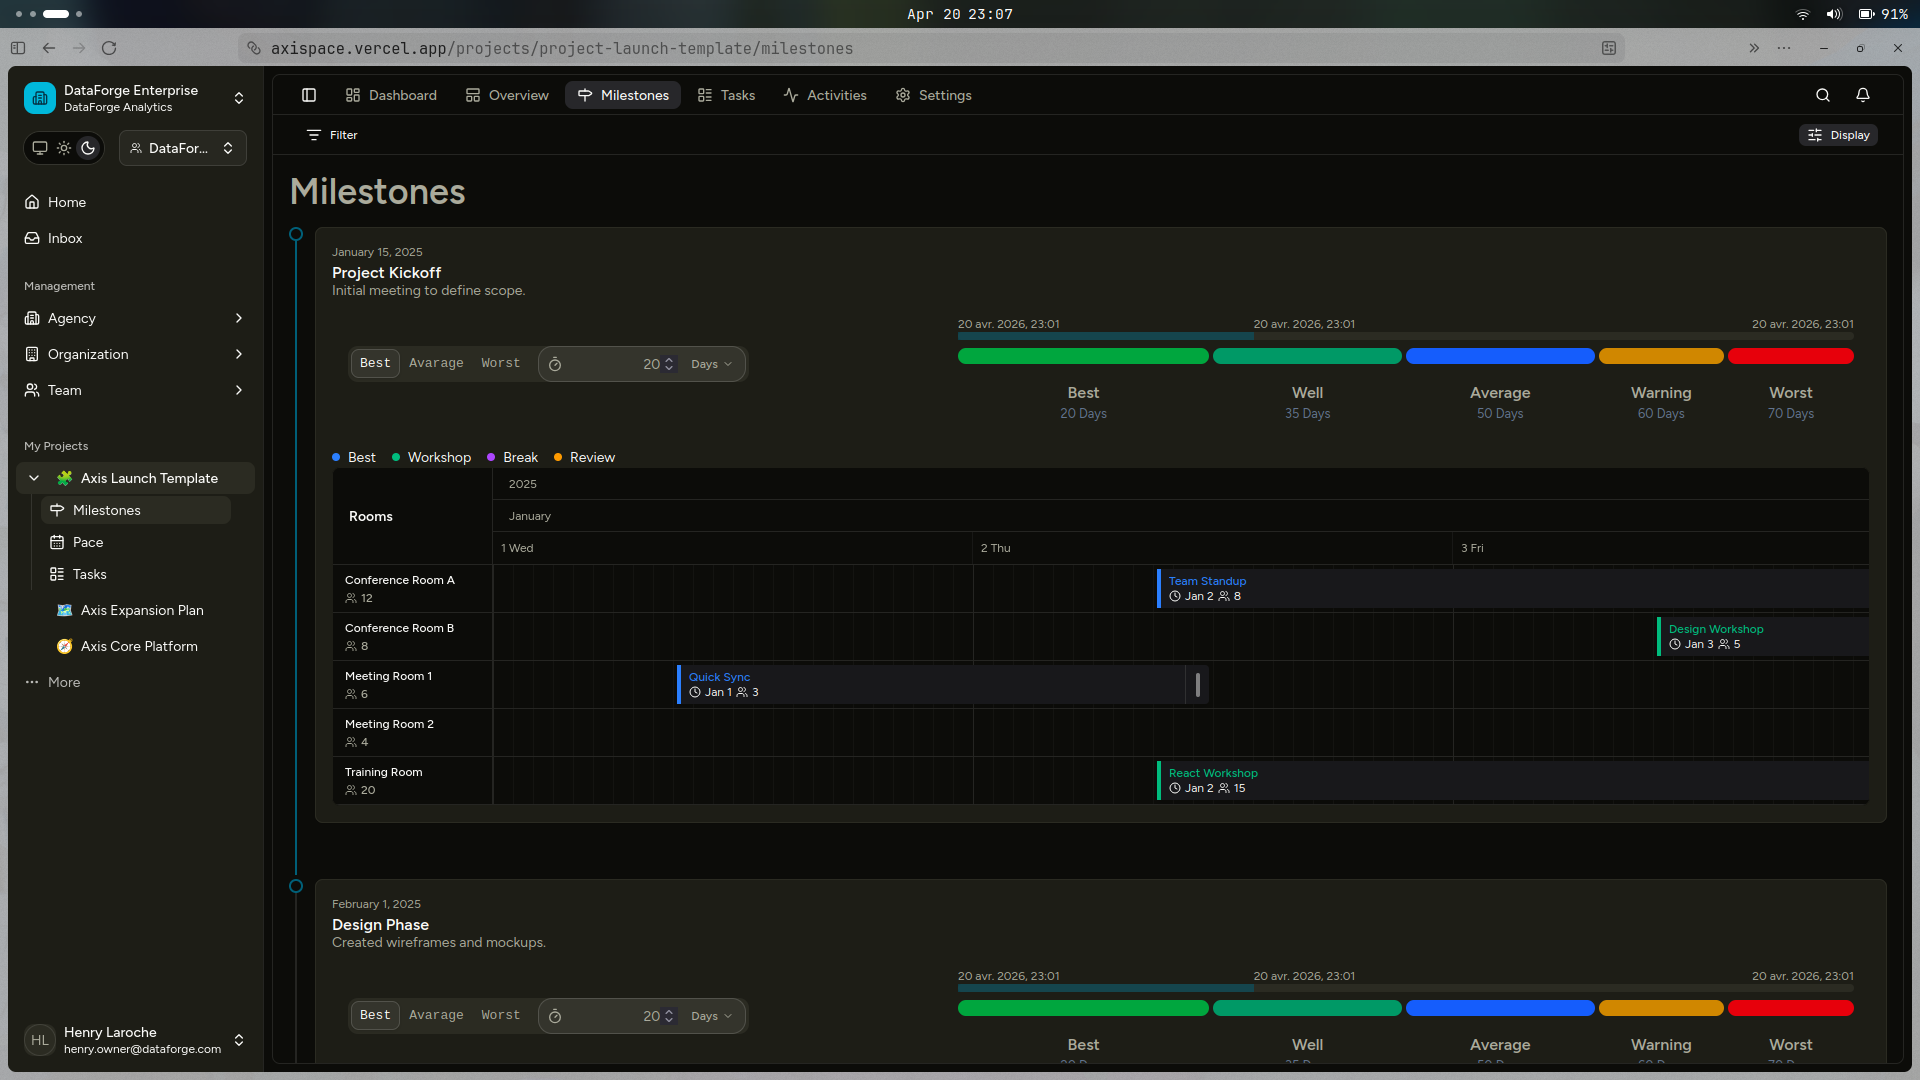
Task: Open the Display options button
Action: [x=1838, y=135]
